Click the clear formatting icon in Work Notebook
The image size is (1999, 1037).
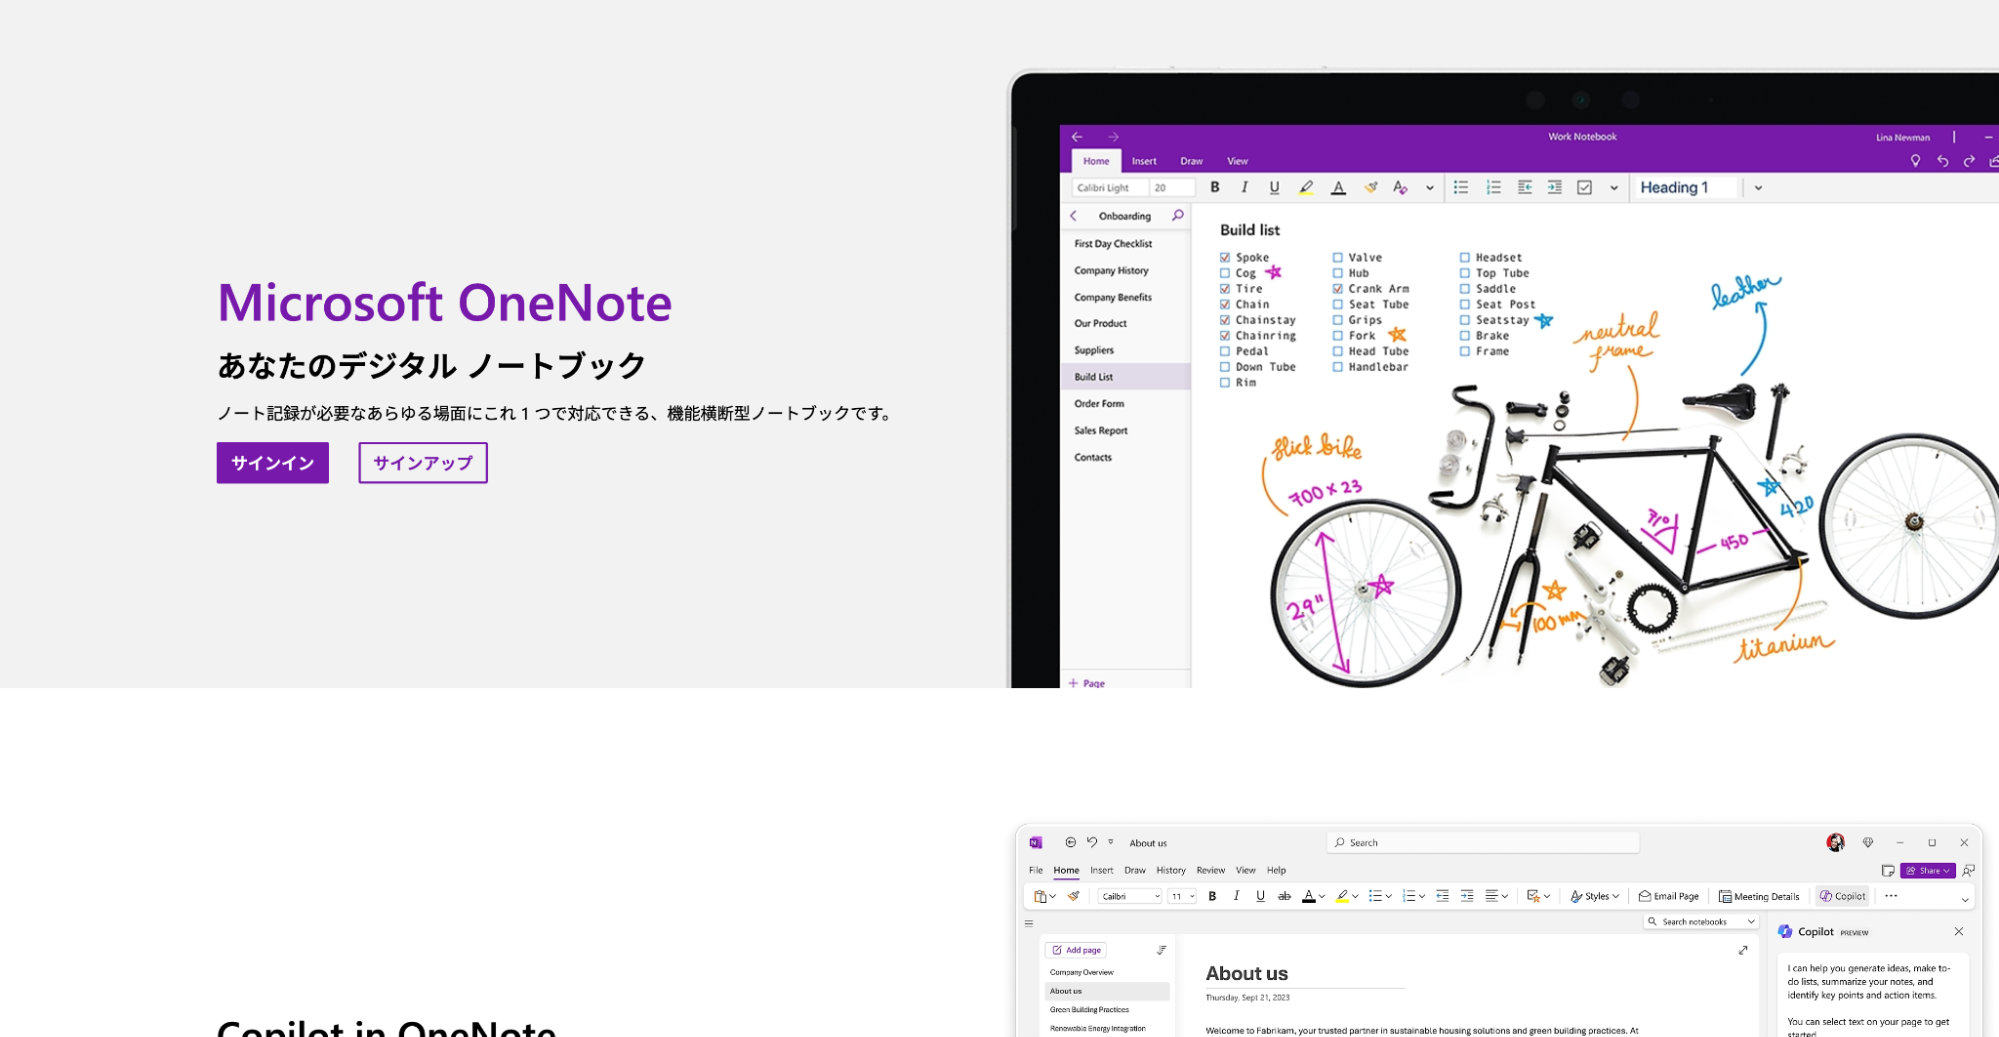[x=1400, y=187]
